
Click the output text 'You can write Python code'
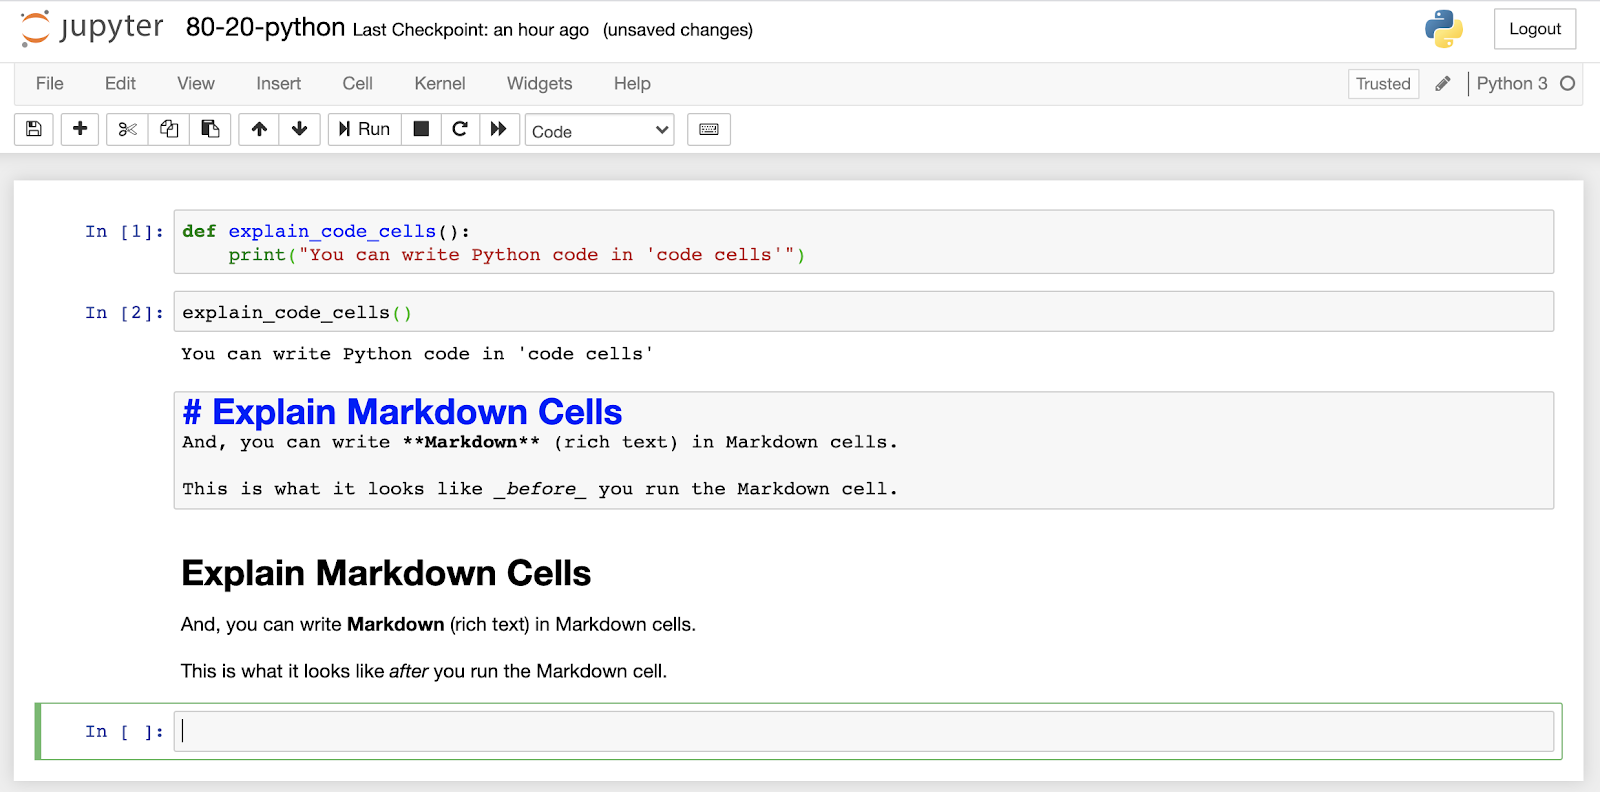[417, 354]
